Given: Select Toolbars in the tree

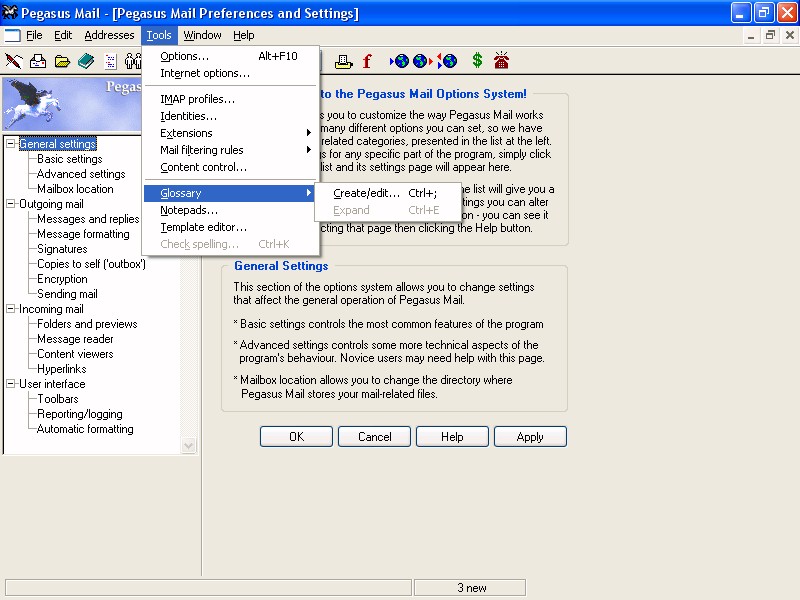Looking at the screenshot, I should [58, 399].
